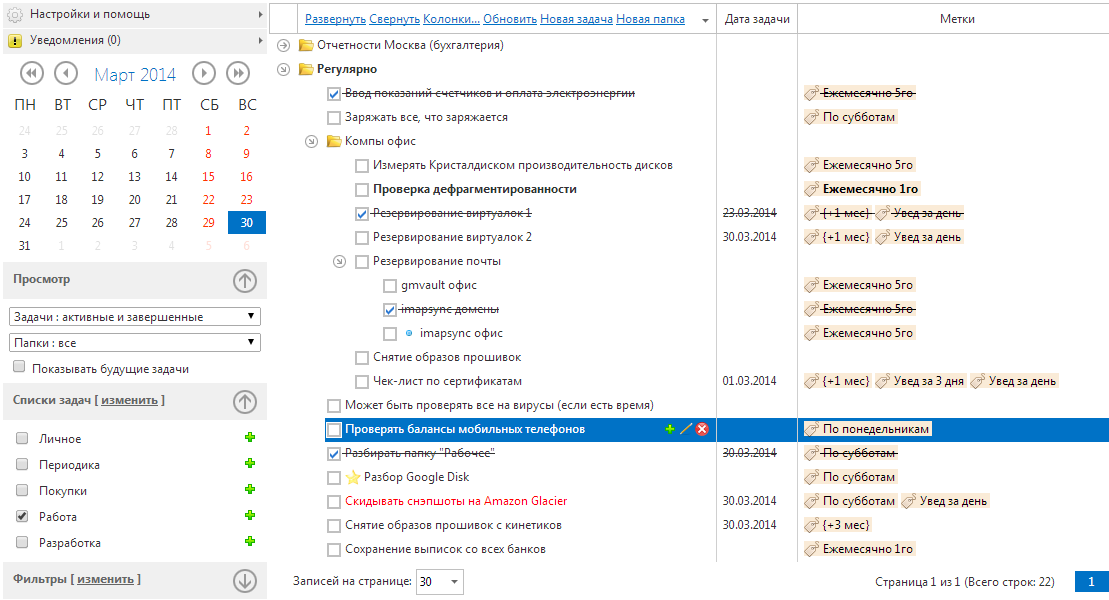Click tag icon next to Увед за 3 дня
Screen dimensions: 1109x600
click(x=883, y=381)
